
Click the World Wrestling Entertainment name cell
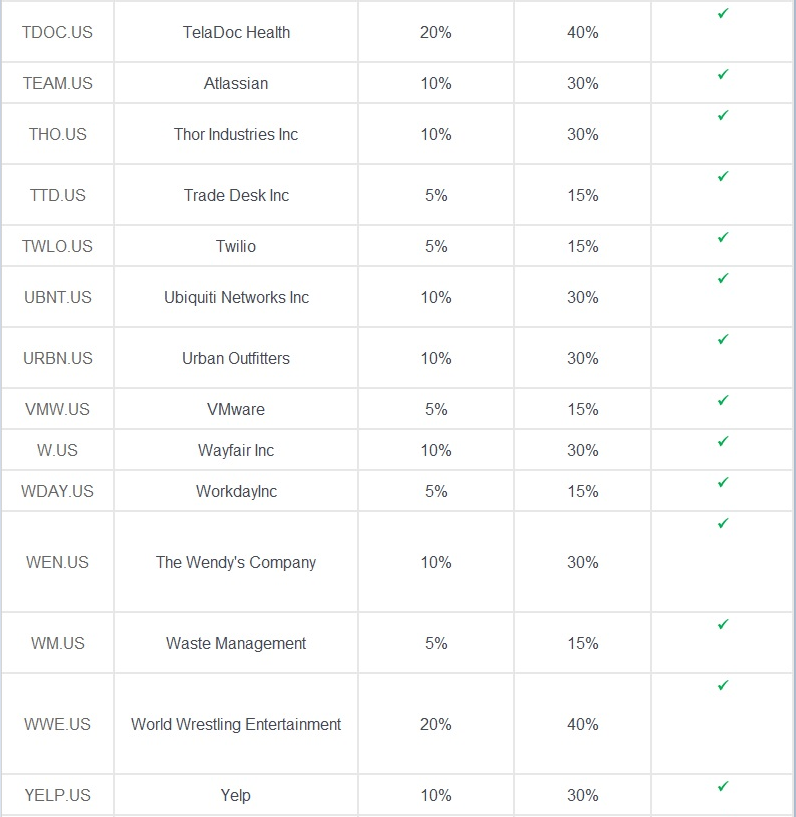[x=236, y=724]
